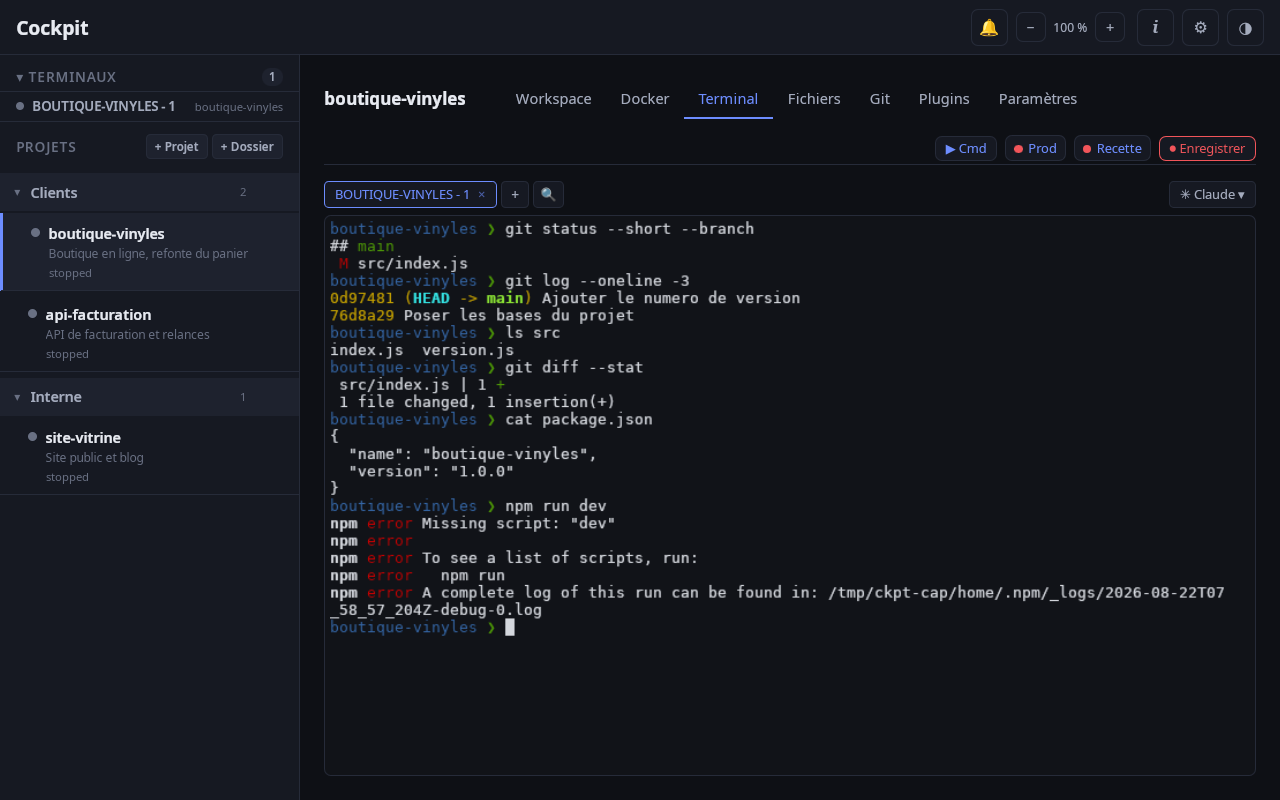1280x800 pixels.
Task: Open the info panel icon
Action: 1155,27
